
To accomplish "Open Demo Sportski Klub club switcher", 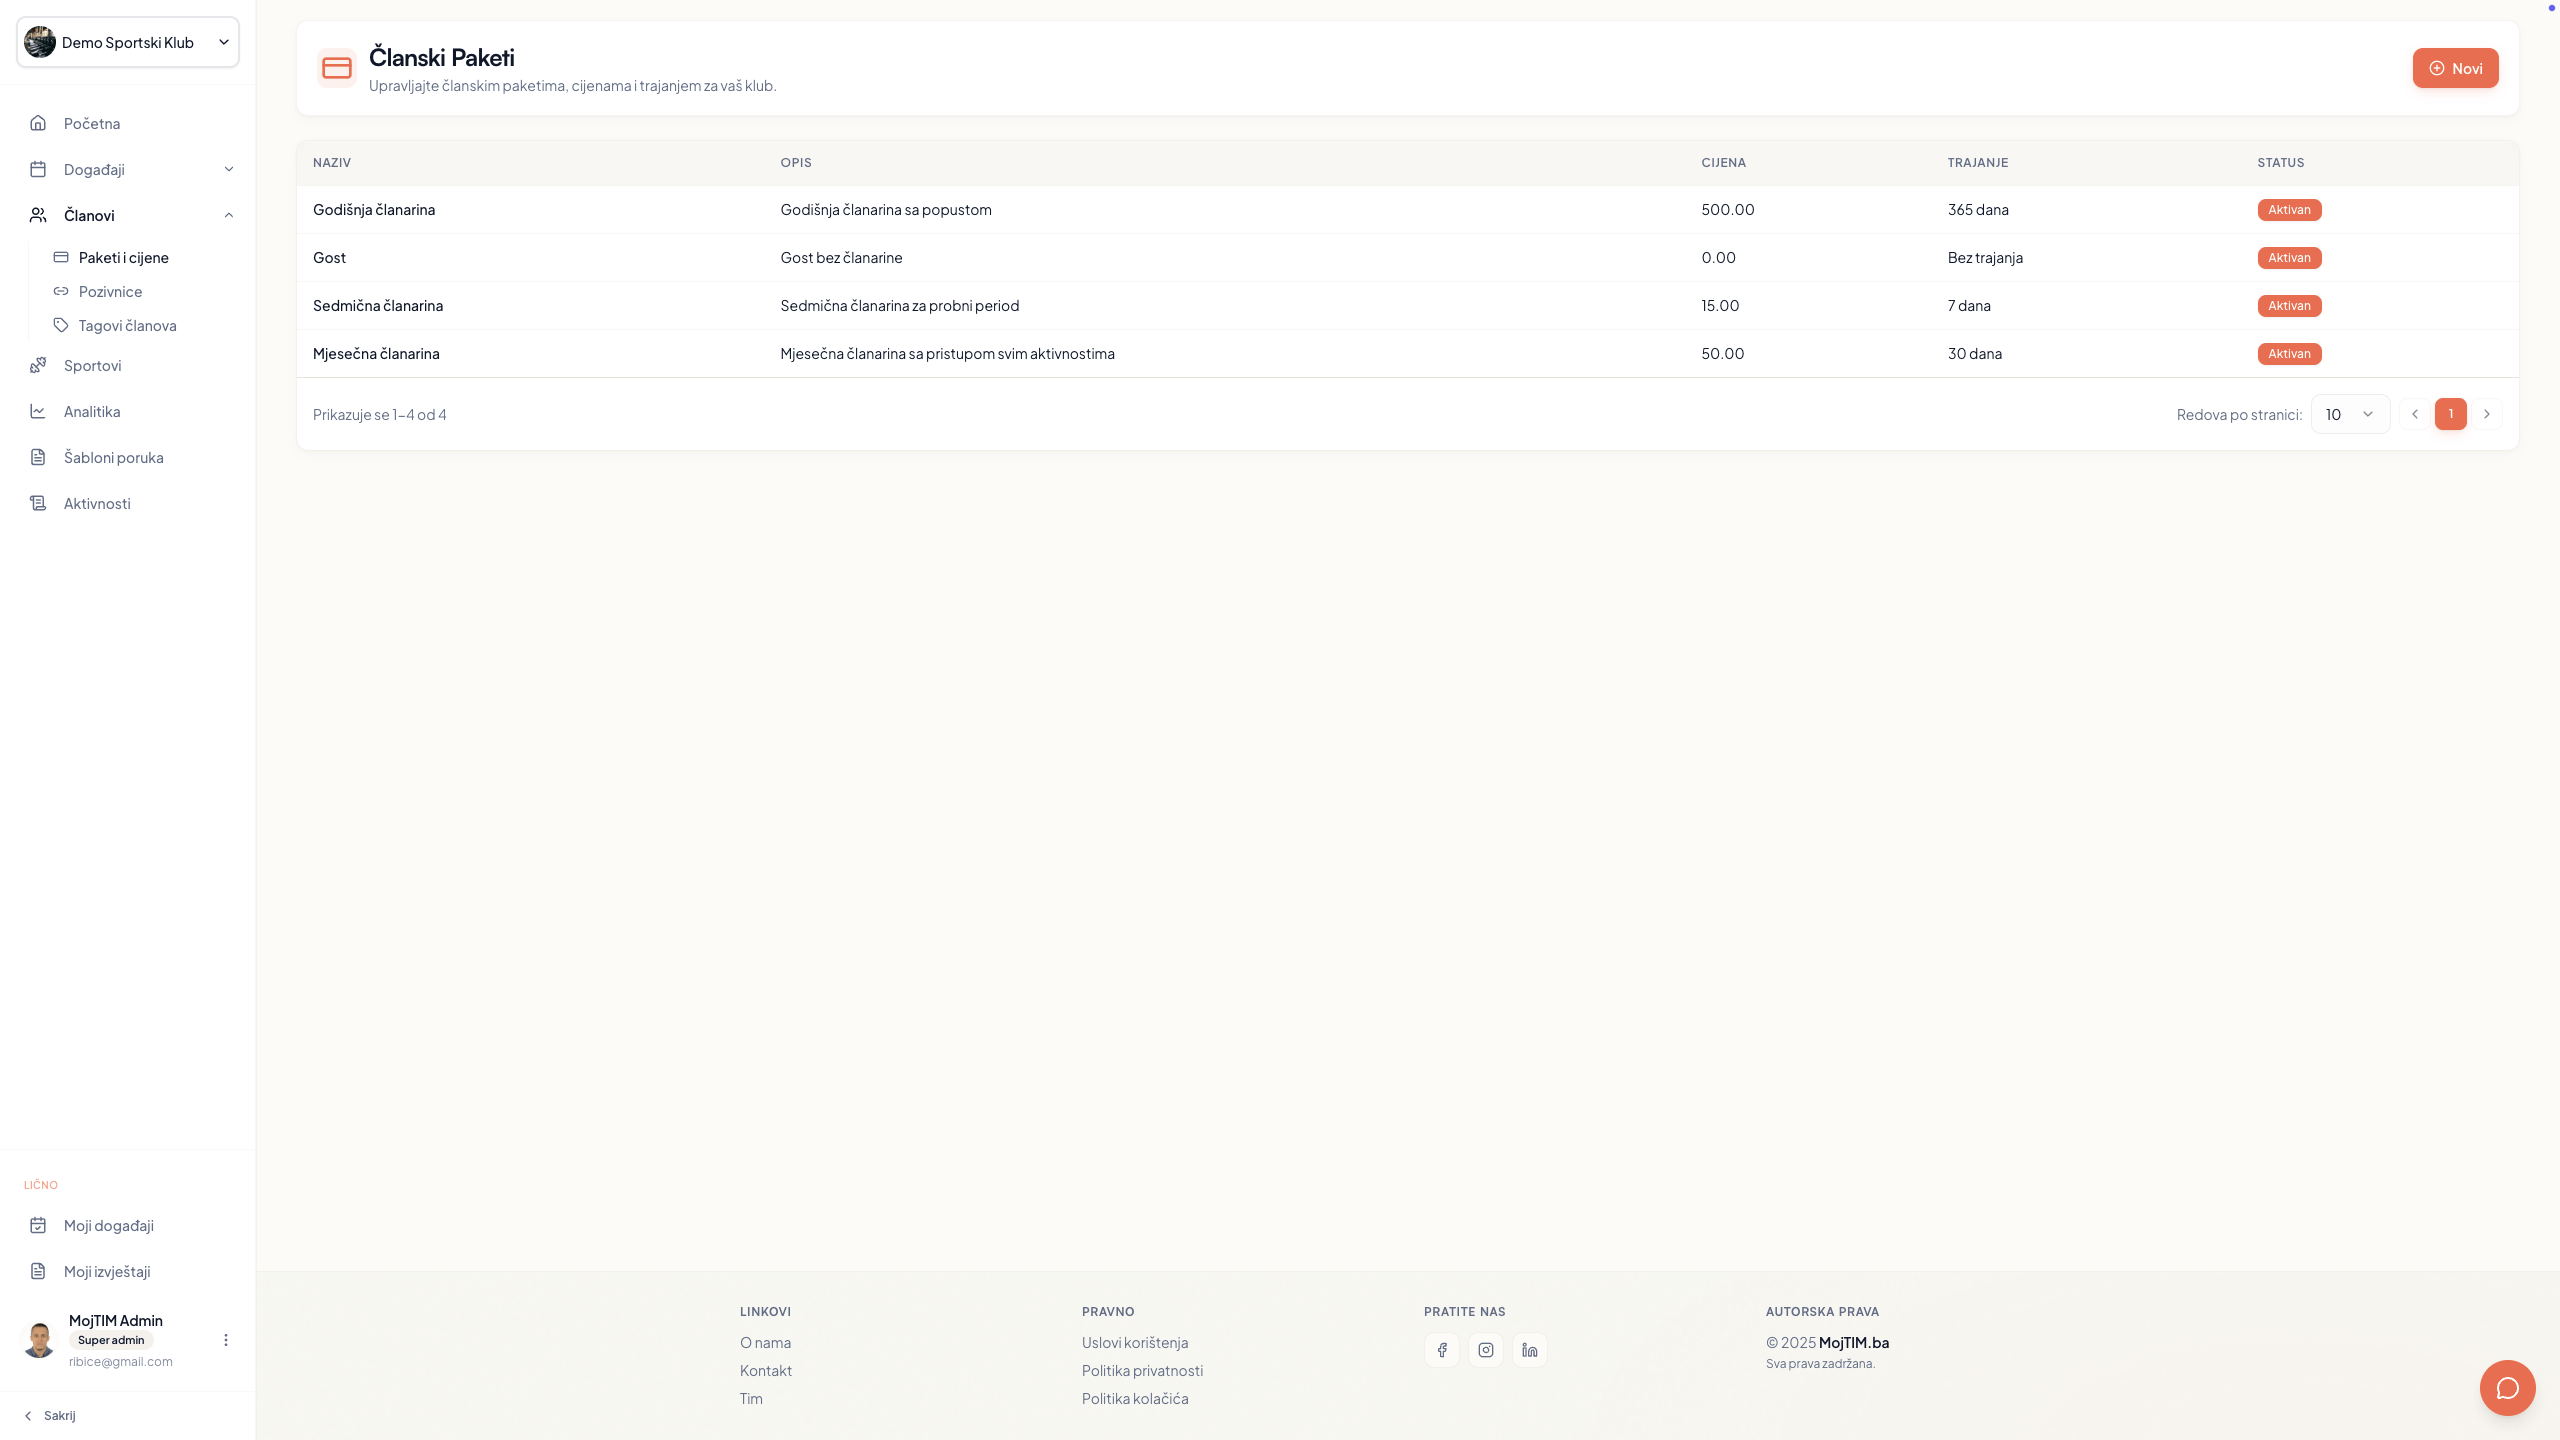I will tap(128, 42).
